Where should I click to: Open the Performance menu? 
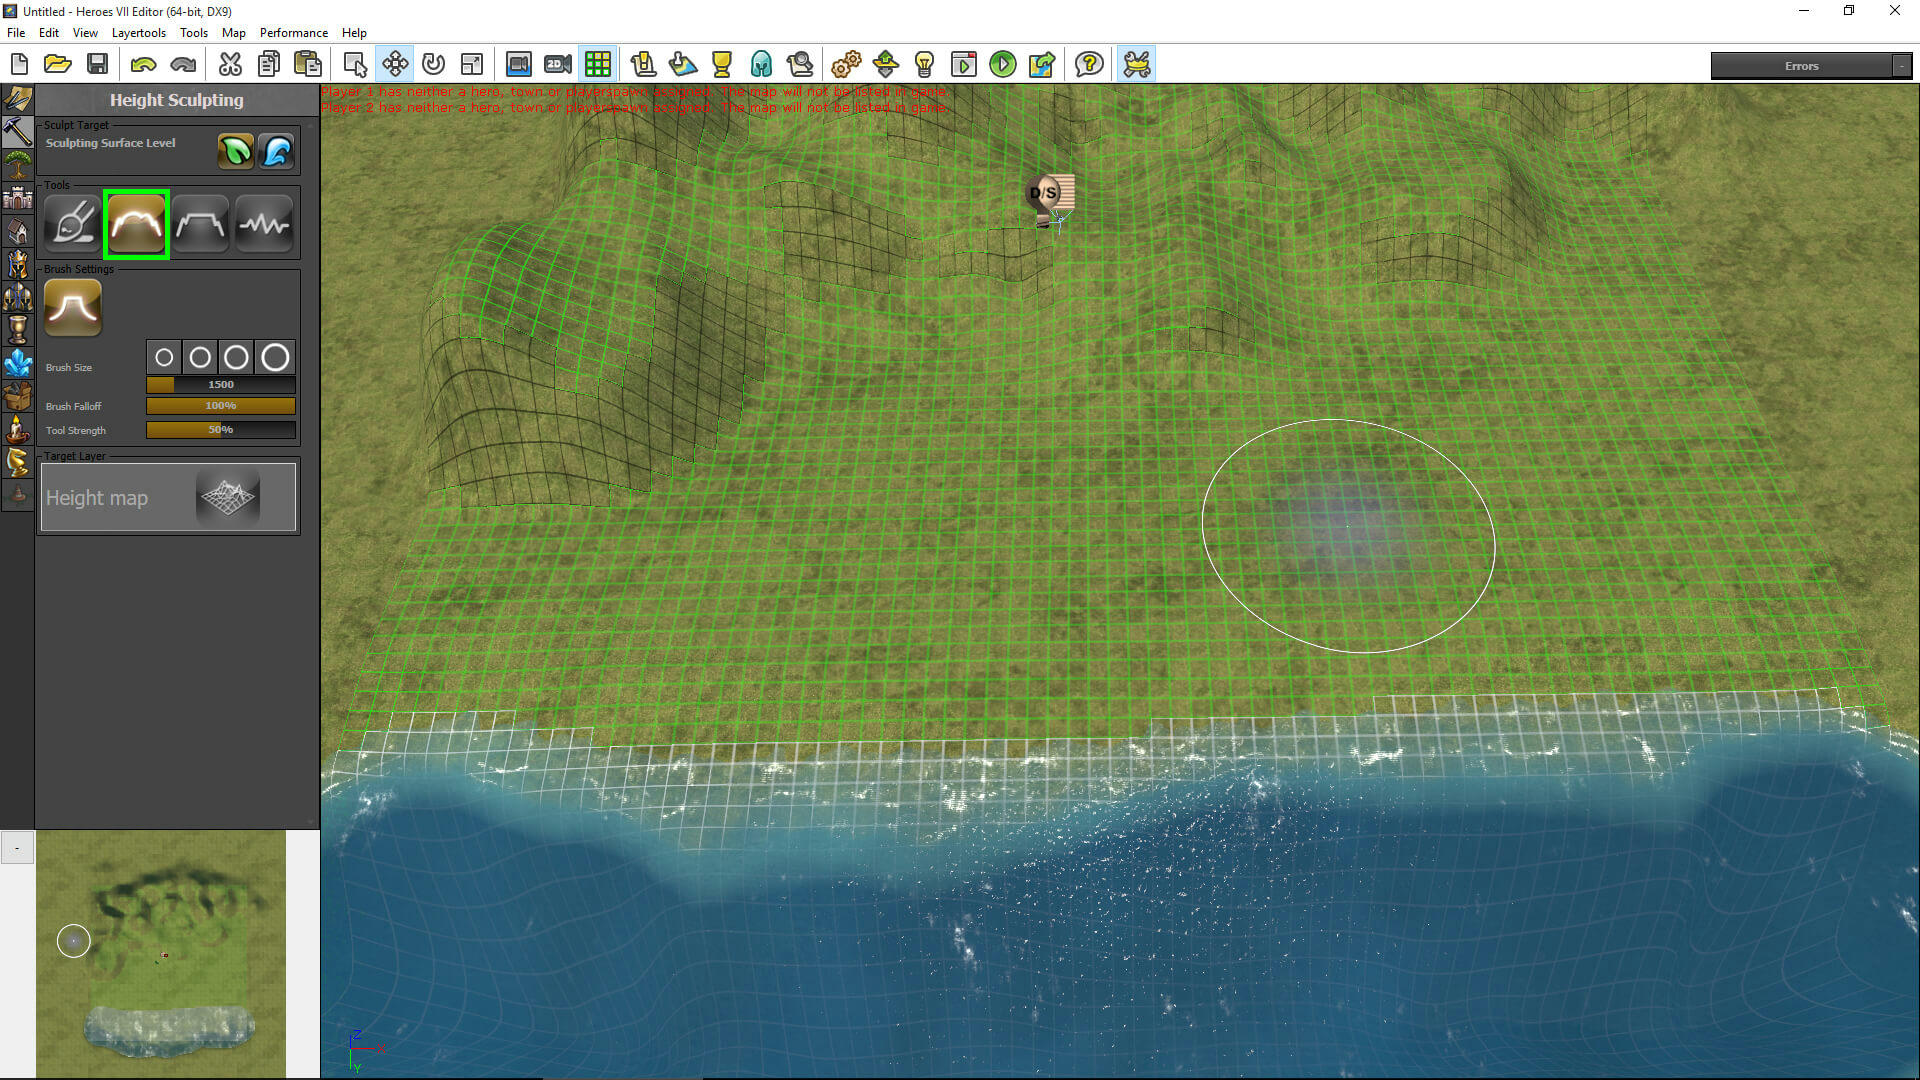click(x=294, y=33)
